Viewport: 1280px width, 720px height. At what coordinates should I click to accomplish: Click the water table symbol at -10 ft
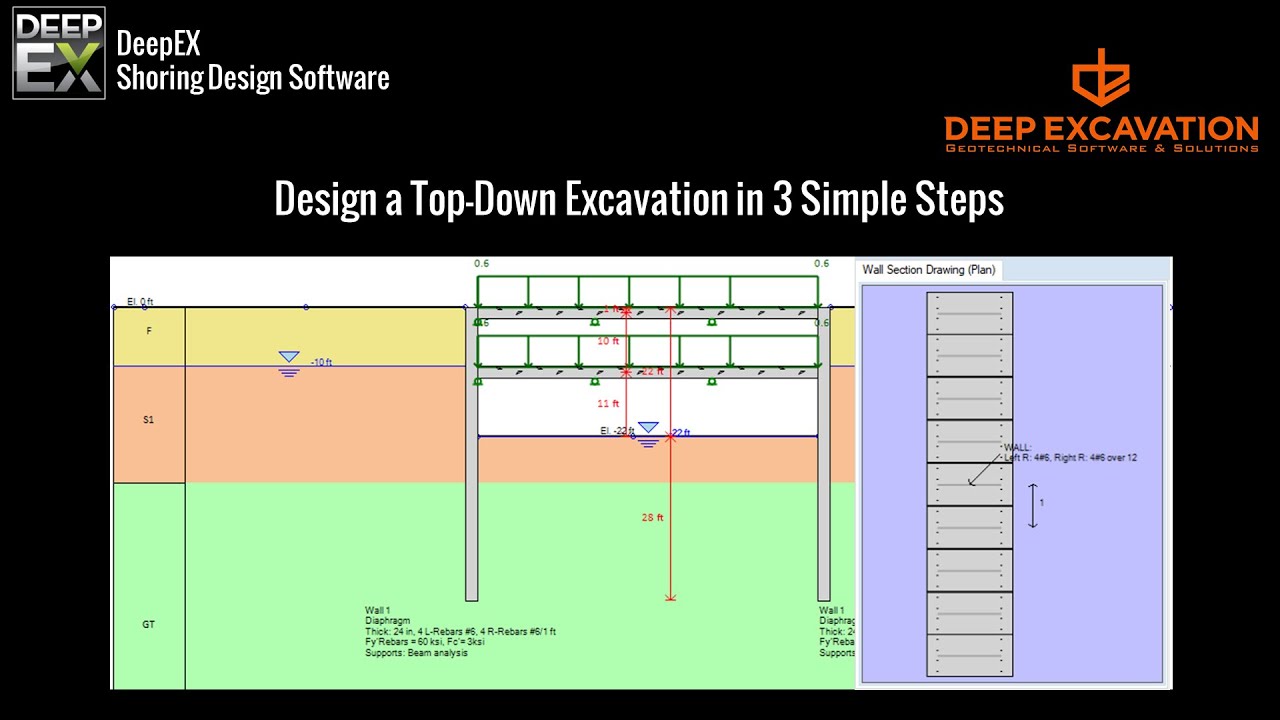click(x=289, y=363)
